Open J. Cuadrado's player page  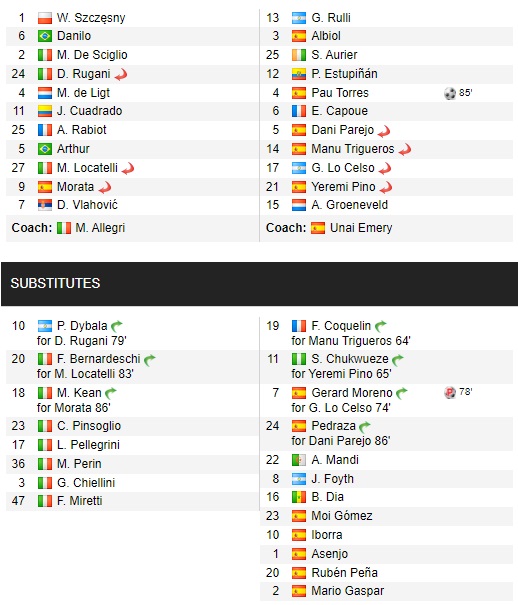(x=89, y=111)
